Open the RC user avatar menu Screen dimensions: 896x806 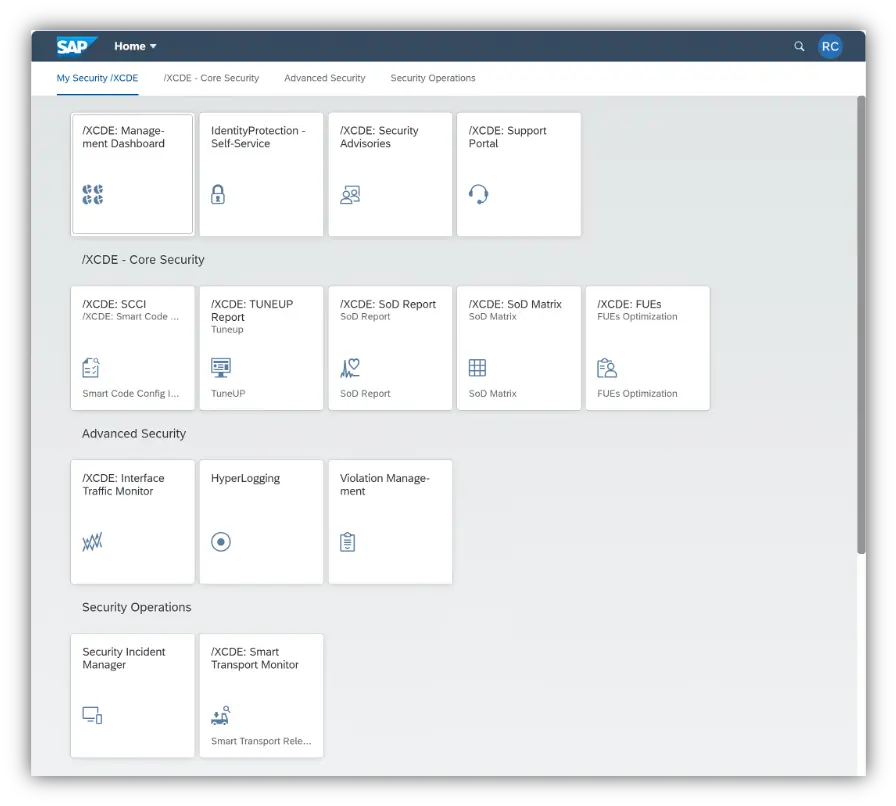(x=830, y=46)
